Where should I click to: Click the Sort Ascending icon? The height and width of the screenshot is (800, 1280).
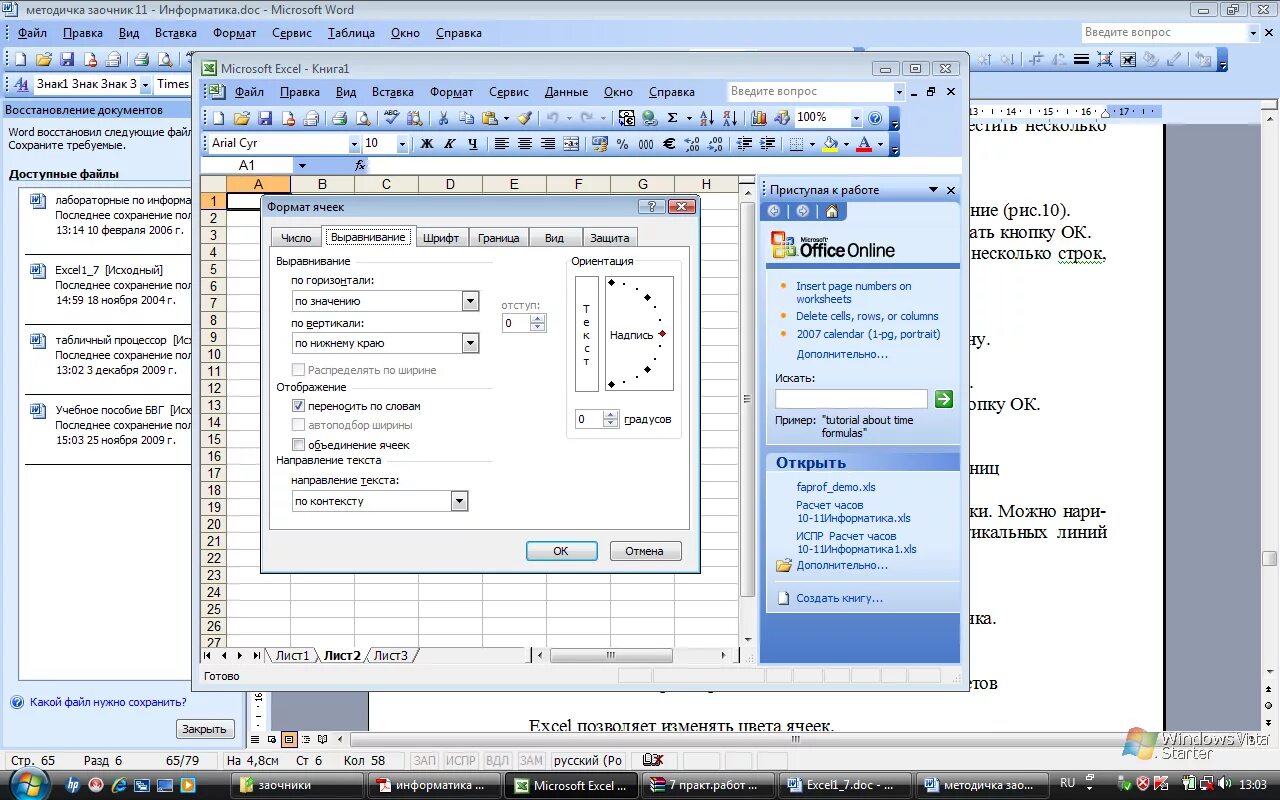coord(705,118)
